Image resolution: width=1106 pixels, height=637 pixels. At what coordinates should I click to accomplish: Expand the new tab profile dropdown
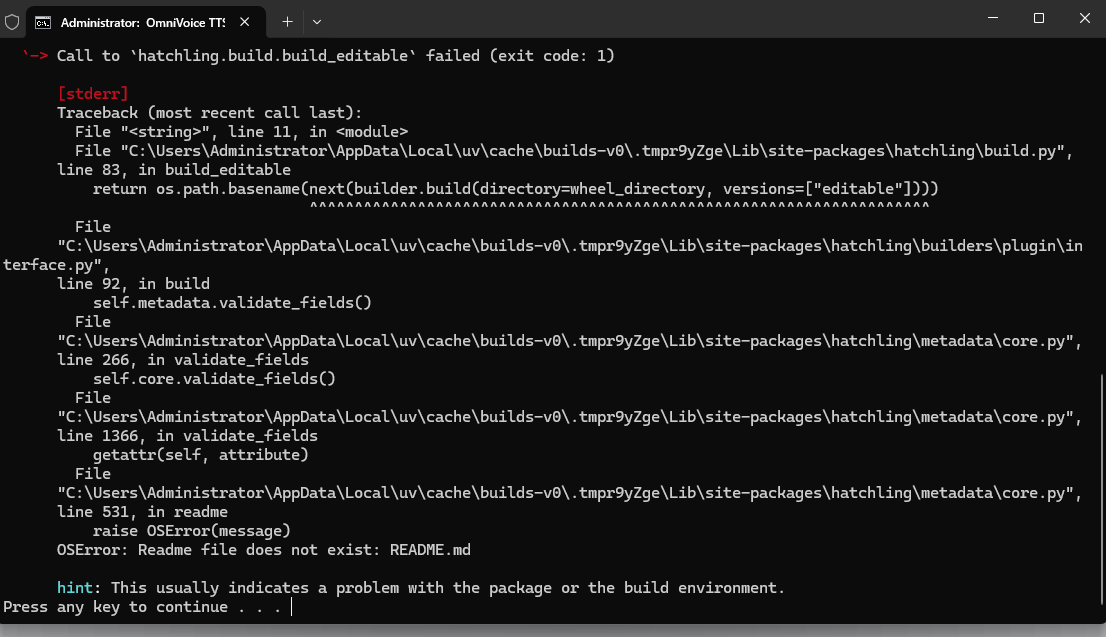pos(317,21)
